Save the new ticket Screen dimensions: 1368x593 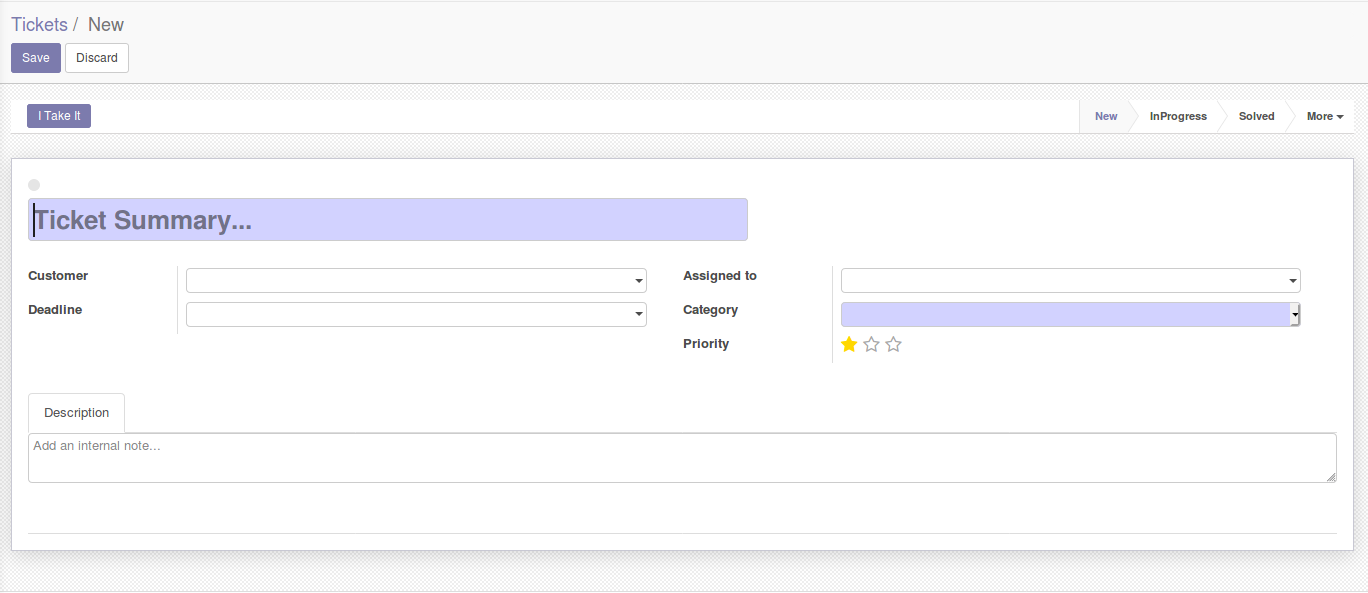pos(36,58)
